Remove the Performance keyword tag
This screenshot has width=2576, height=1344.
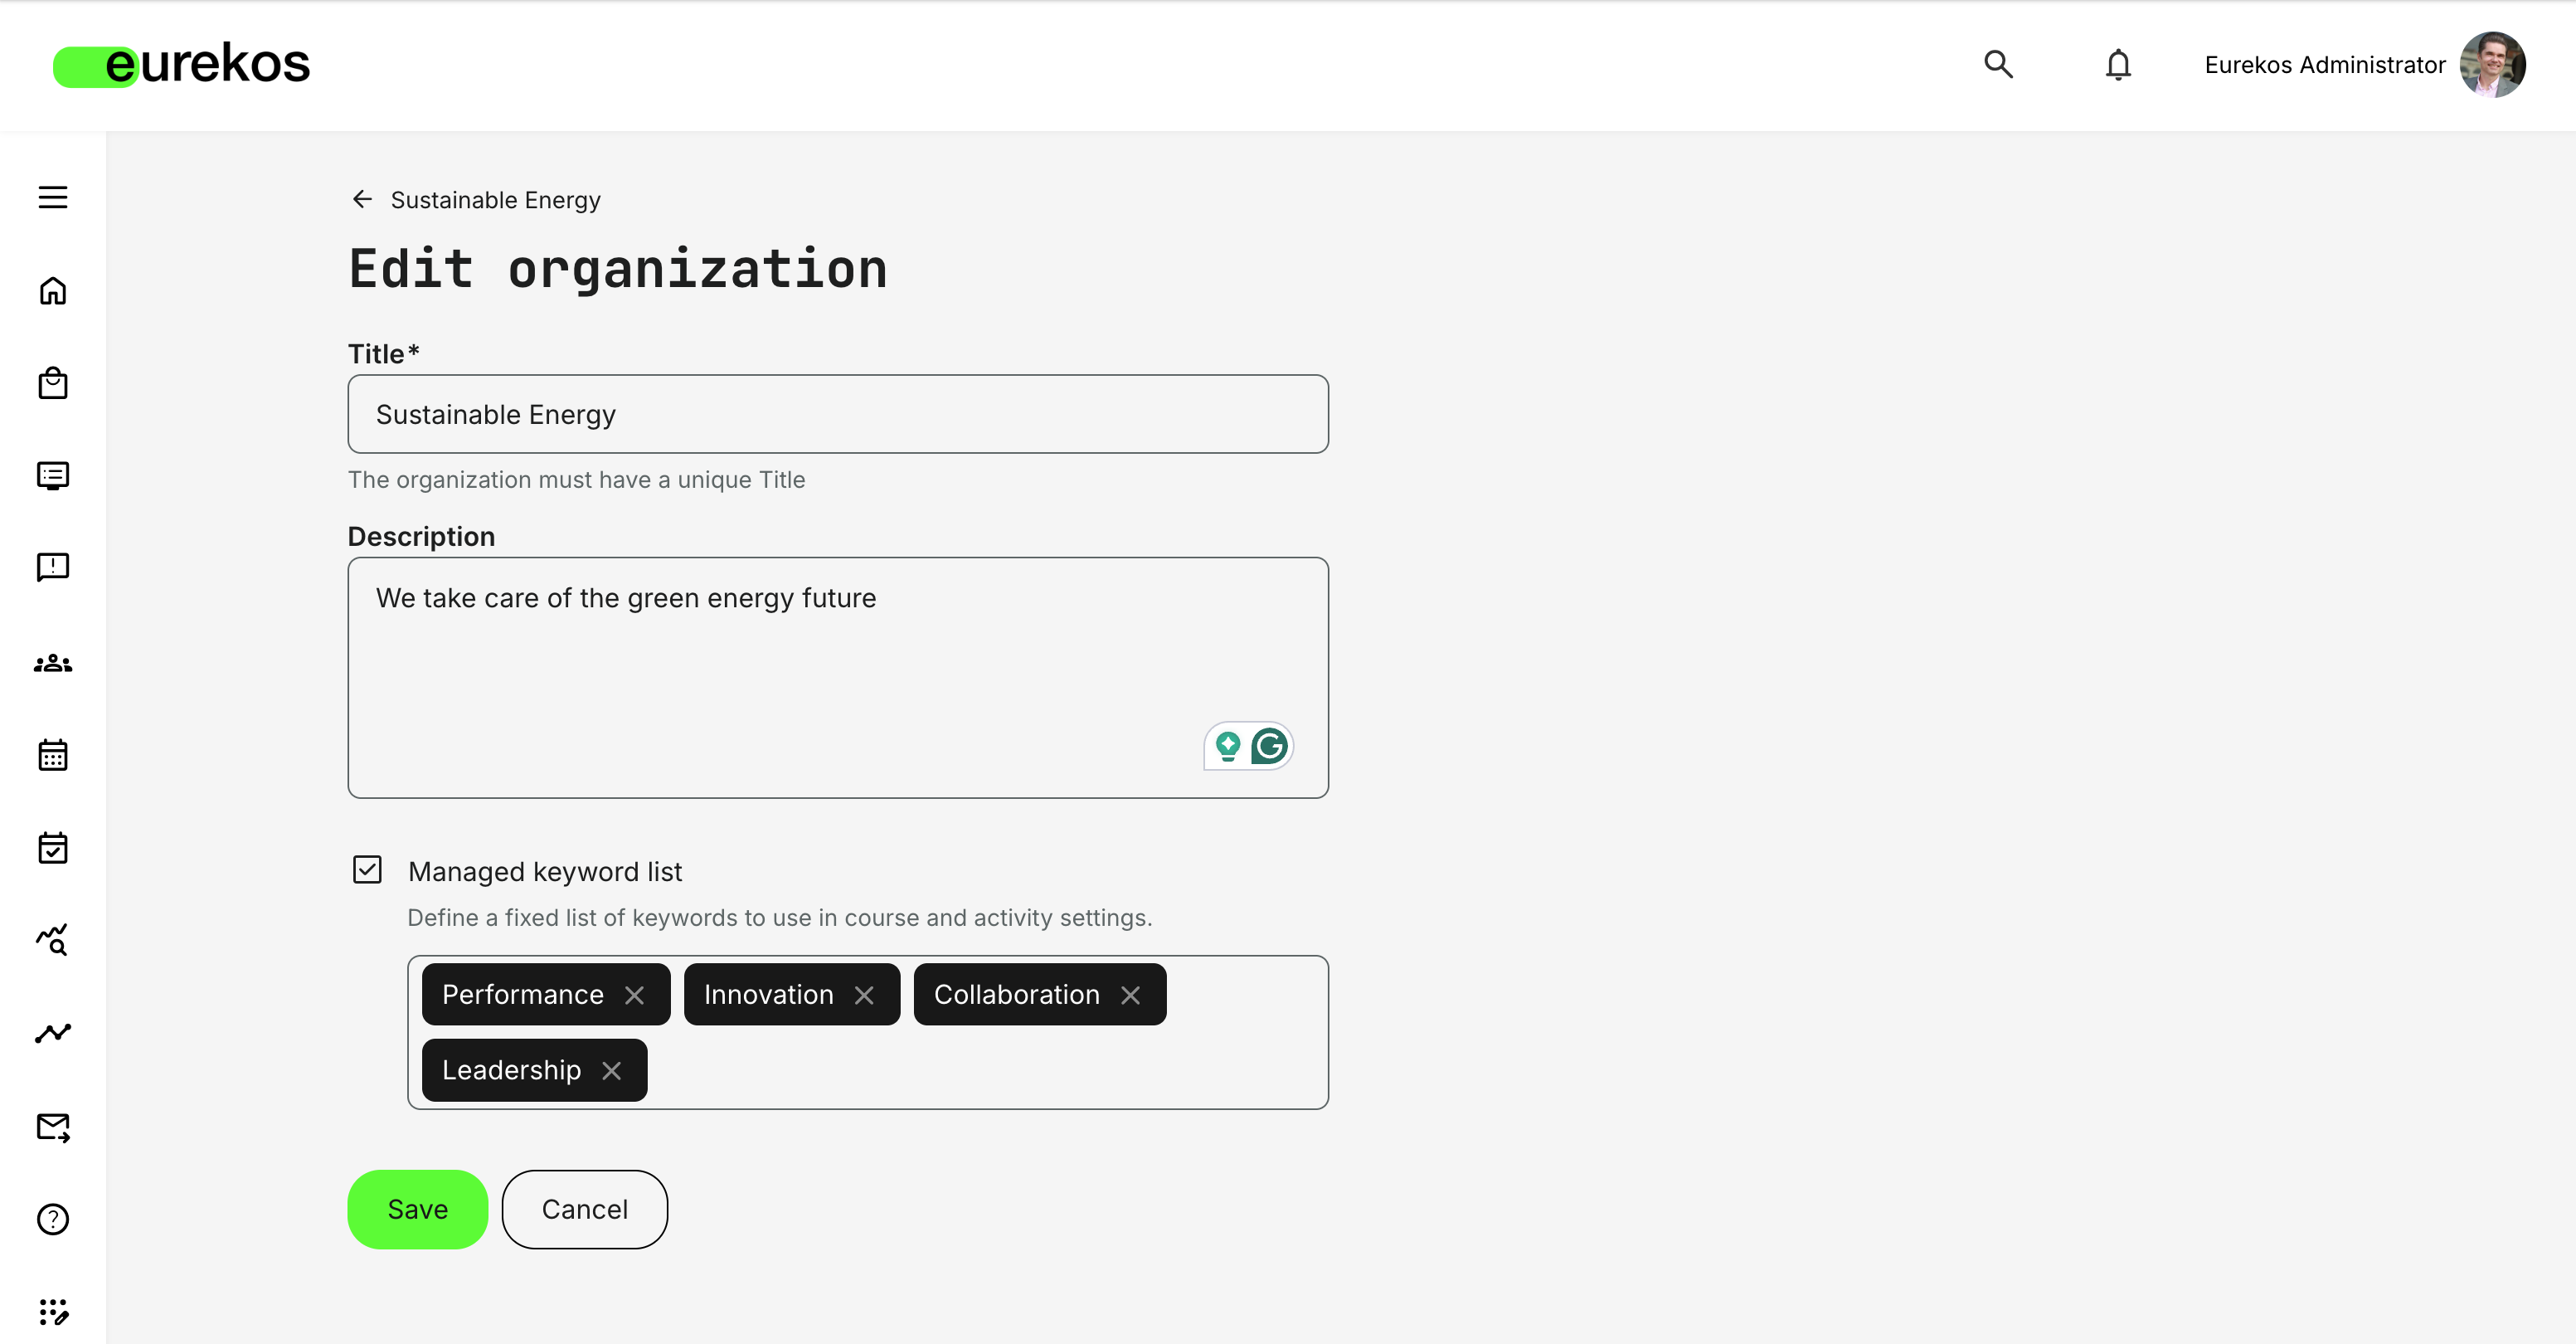coord(636,994)
